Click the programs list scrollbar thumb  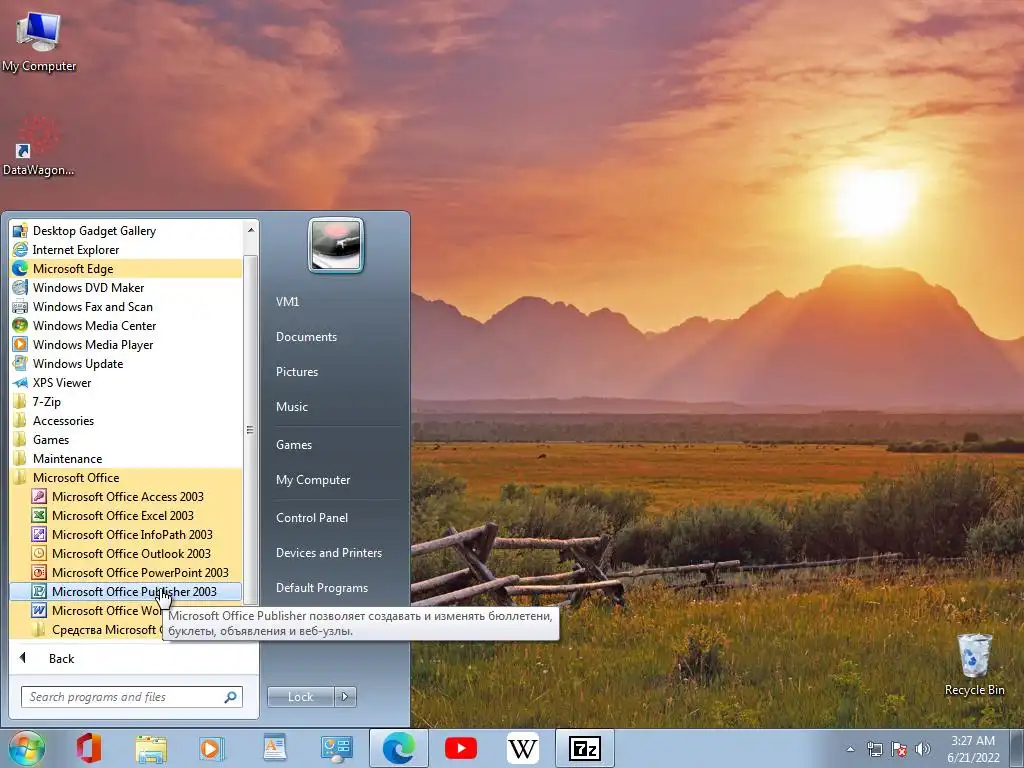point(251,430)
